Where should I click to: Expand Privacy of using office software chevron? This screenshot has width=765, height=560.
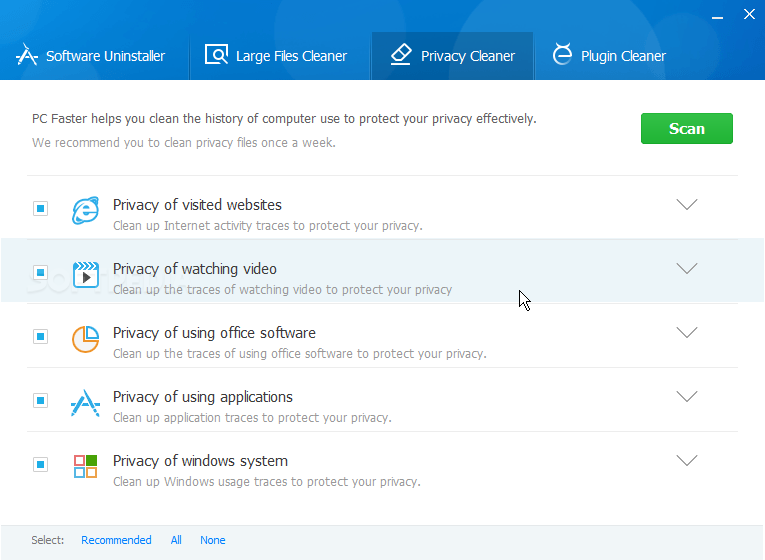coord(686,333)
